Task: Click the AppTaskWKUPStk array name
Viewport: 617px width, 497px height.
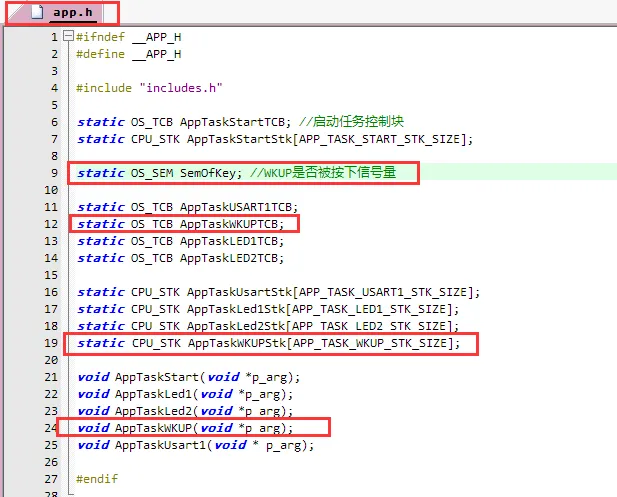Action: pyautogui.click(x=235, y=343)
